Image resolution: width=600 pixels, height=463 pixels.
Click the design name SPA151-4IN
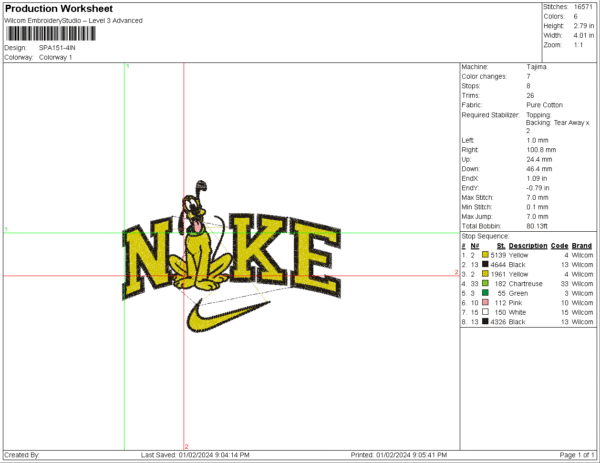(57, 48)
